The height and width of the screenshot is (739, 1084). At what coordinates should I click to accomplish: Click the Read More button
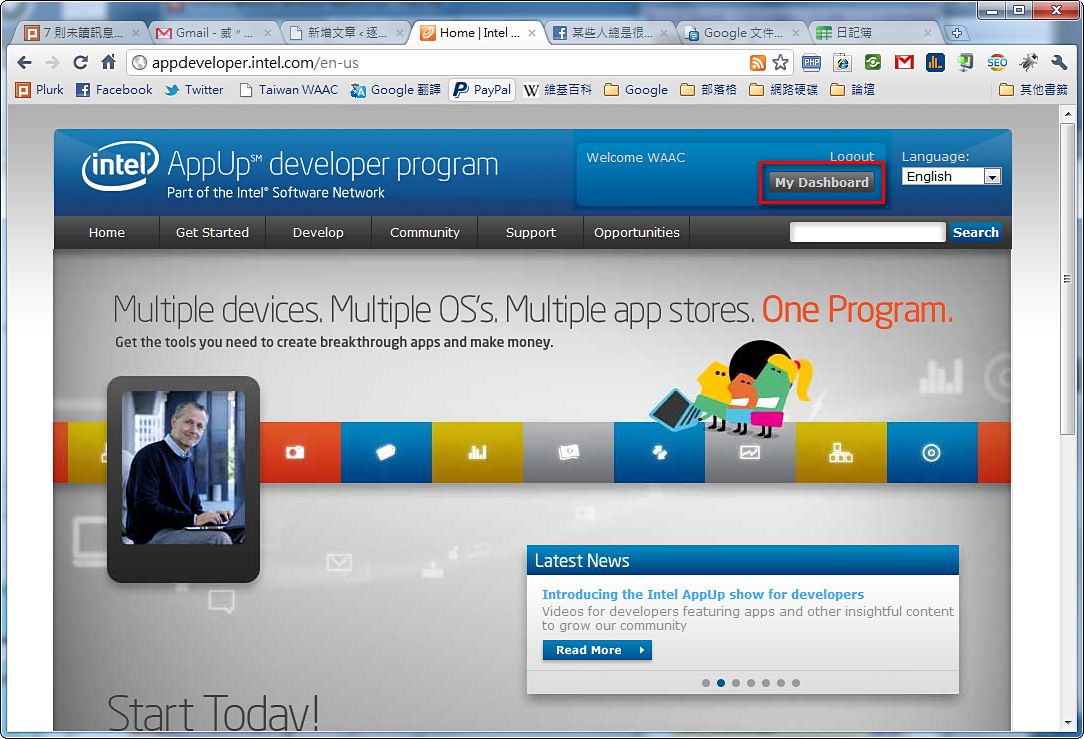[x=597, y=650]
